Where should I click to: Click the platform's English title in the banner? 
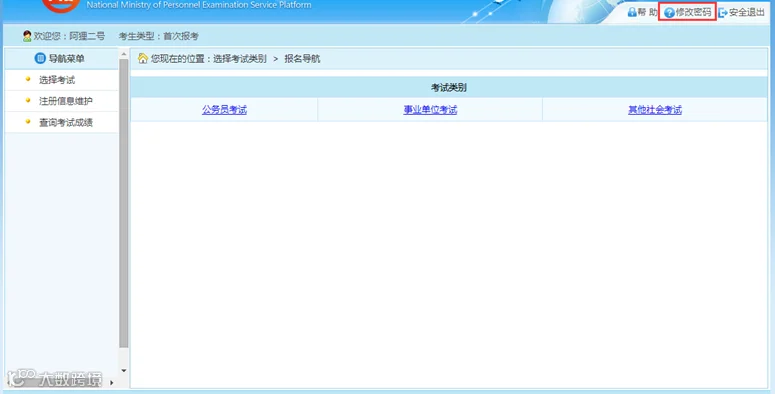[x=199, y=5]
